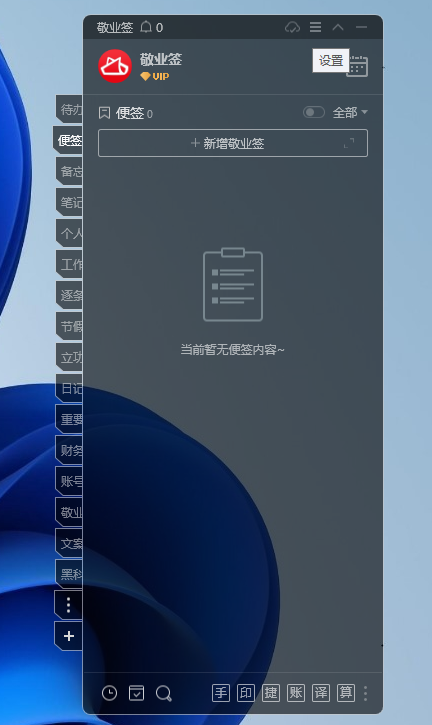Screen dimensions: 432x725
Task: Click the red 敬业签 avatar logo
Action: point(115,66)
